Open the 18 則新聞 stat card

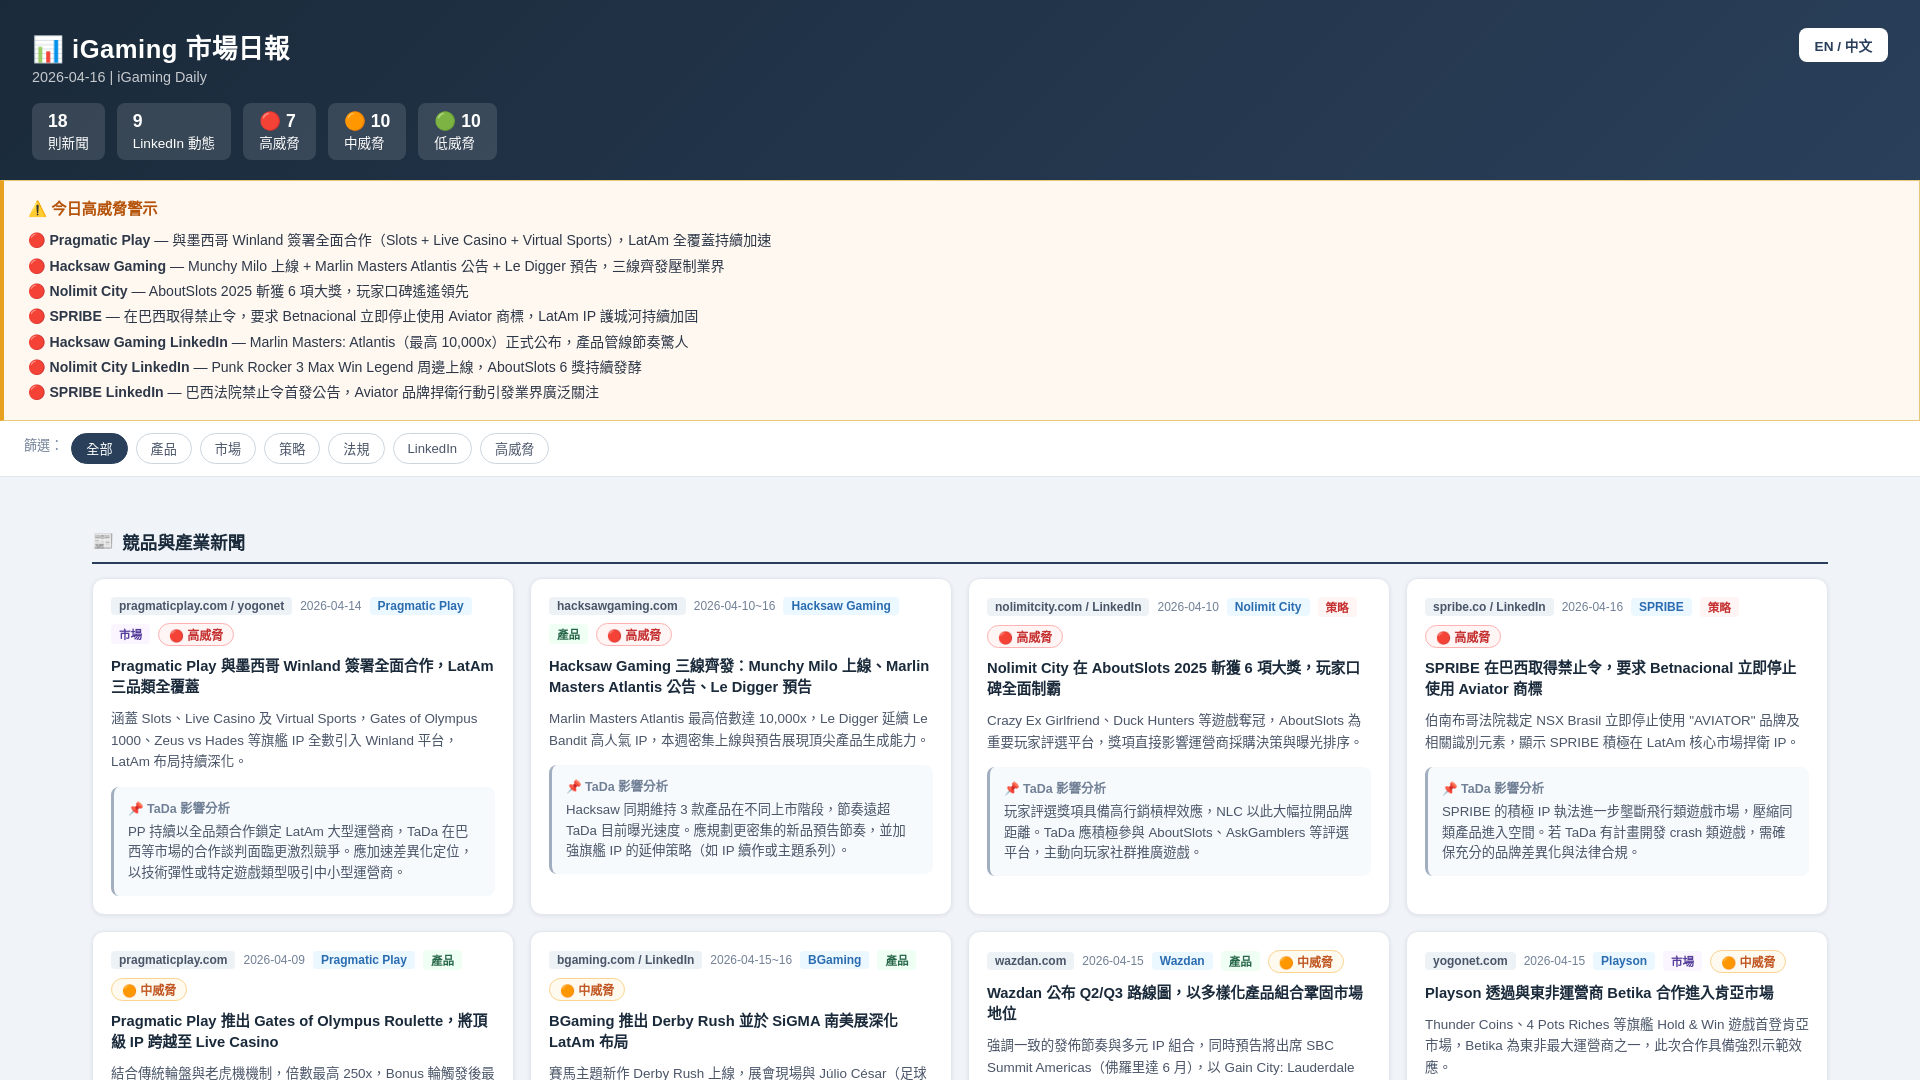pyautogui.click(x=68, y=131)
